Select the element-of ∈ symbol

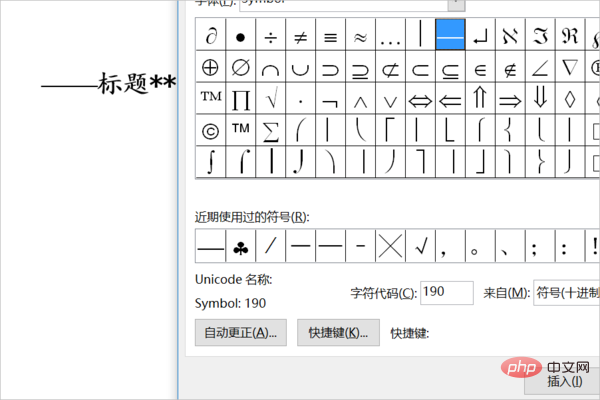pyautogui.click(x=480, y=67)
